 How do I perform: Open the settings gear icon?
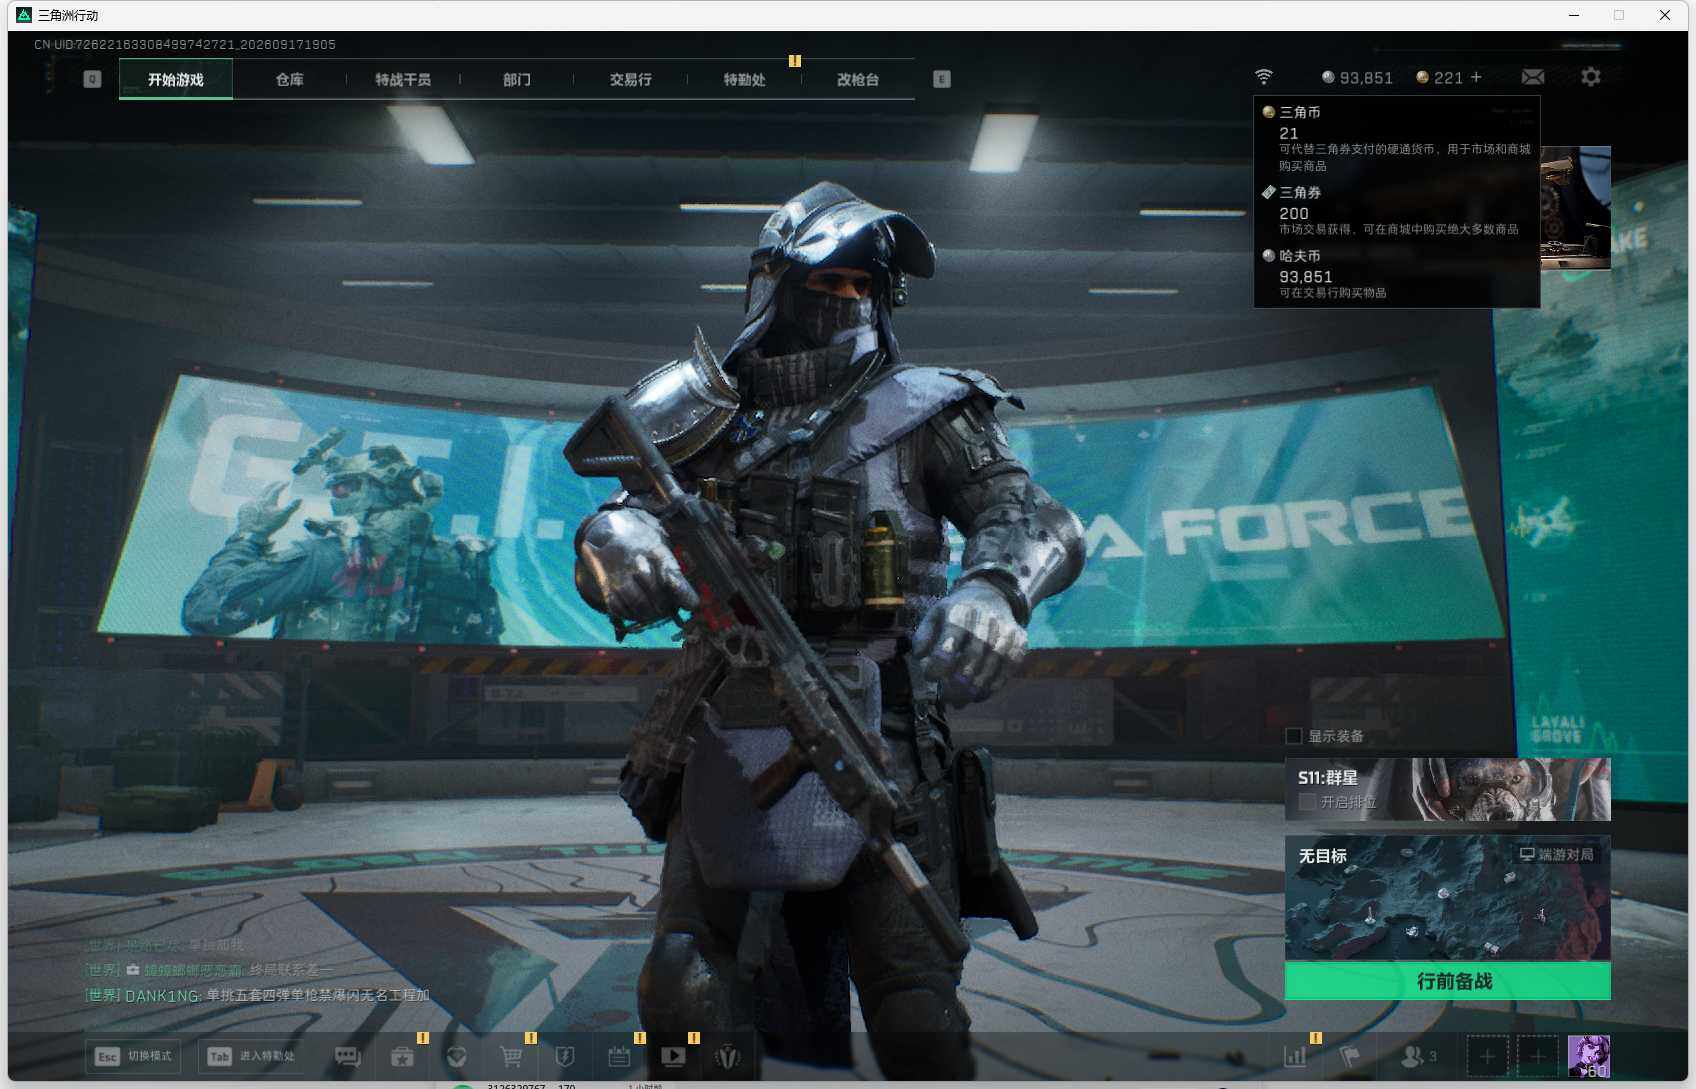1591,77
